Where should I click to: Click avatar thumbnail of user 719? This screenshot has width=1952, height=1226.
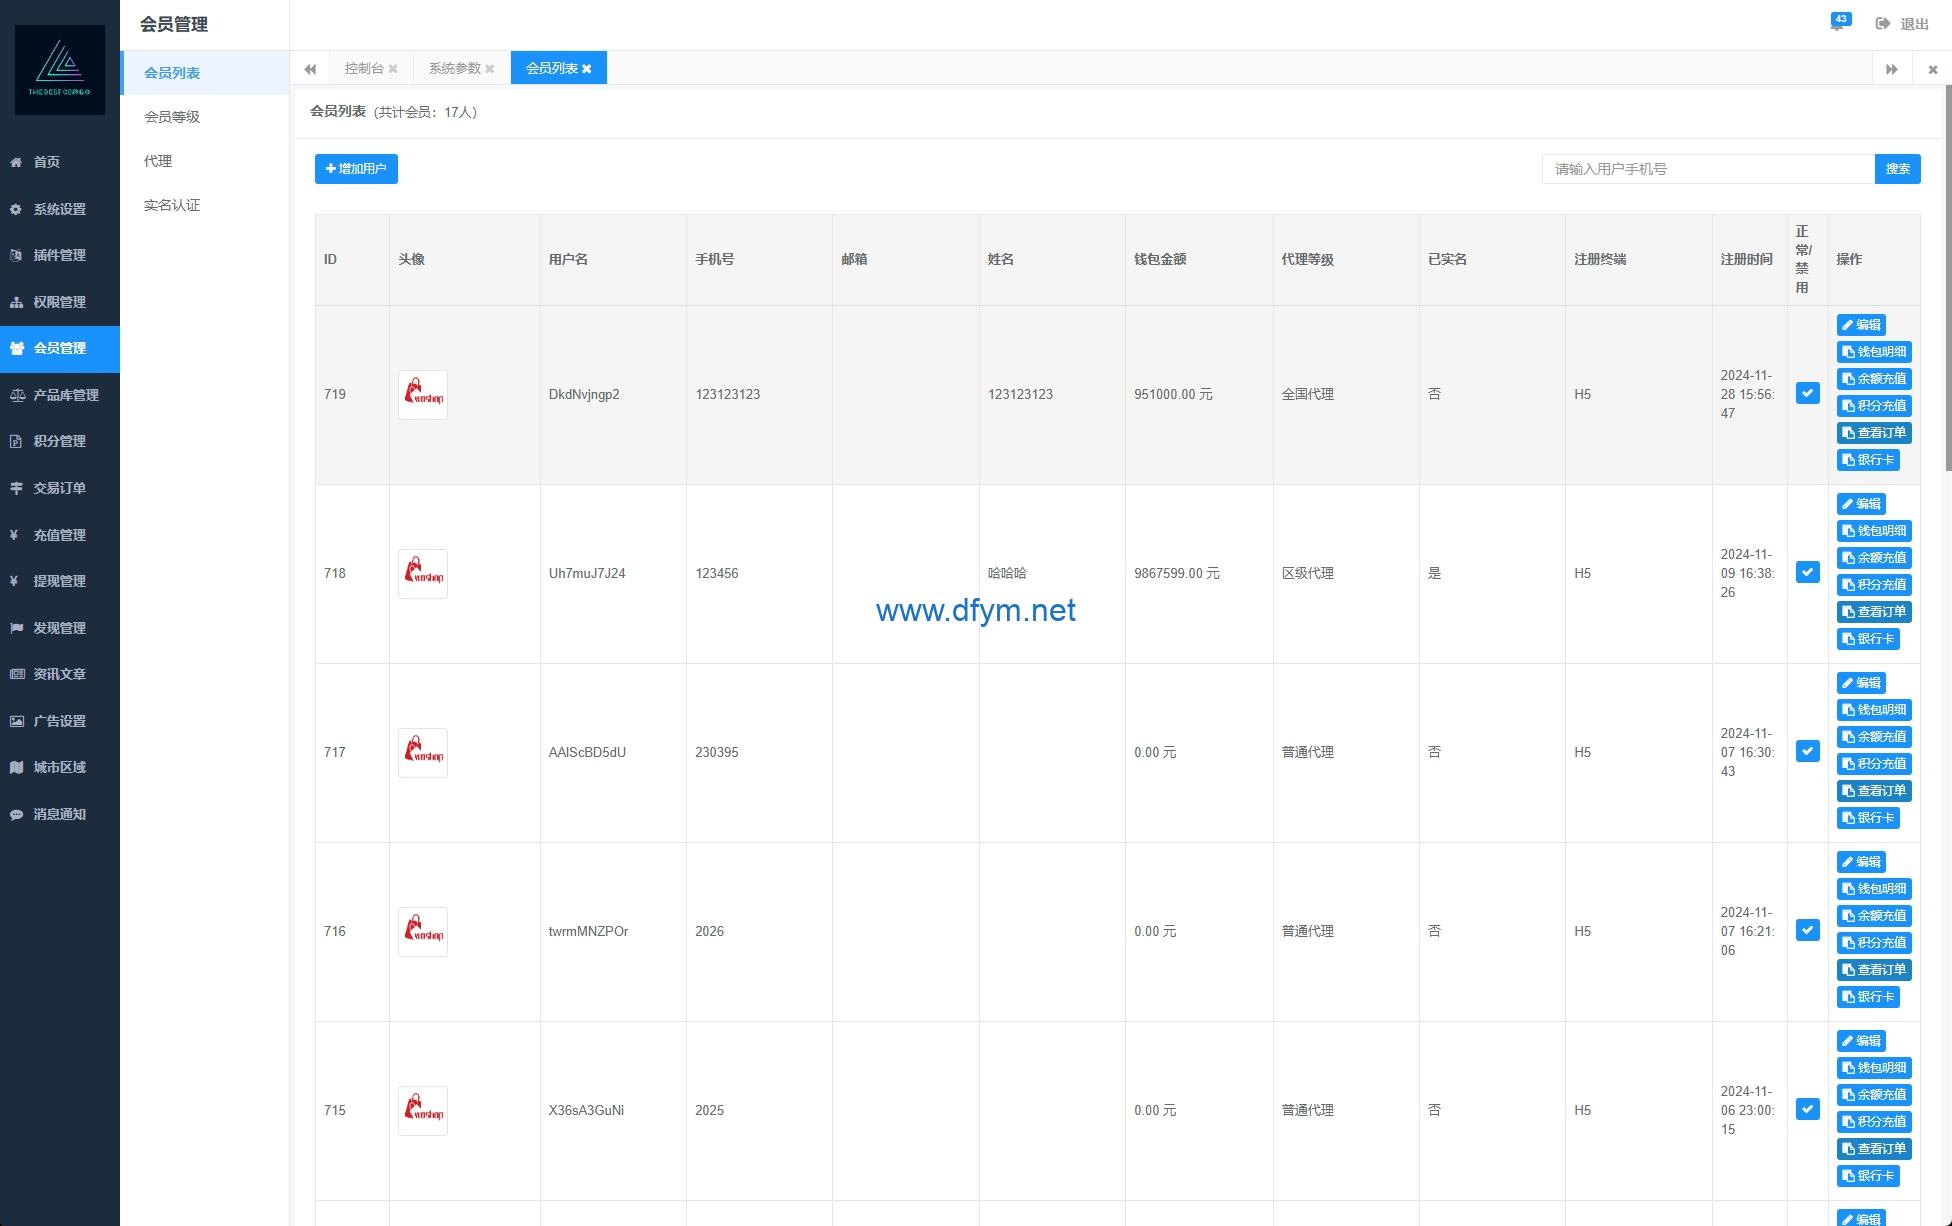click(423, 395)
